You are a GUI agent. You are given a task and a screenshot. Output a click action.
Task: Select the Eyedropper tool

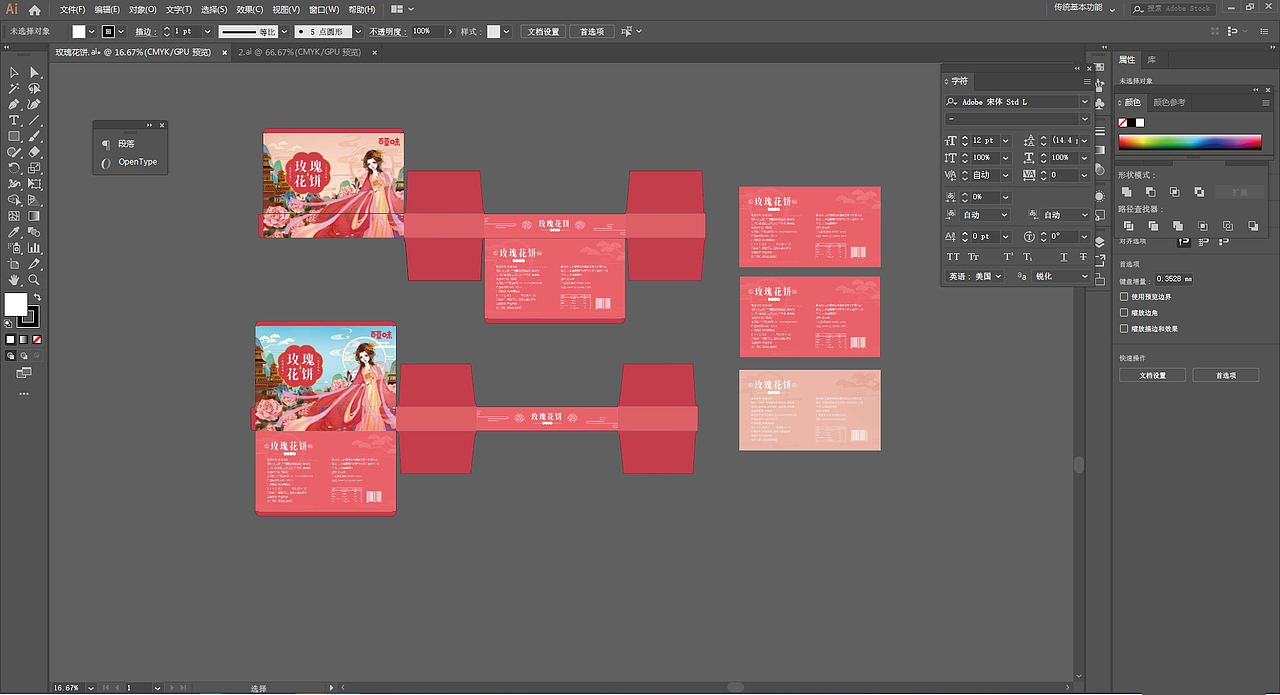point(14,232)
